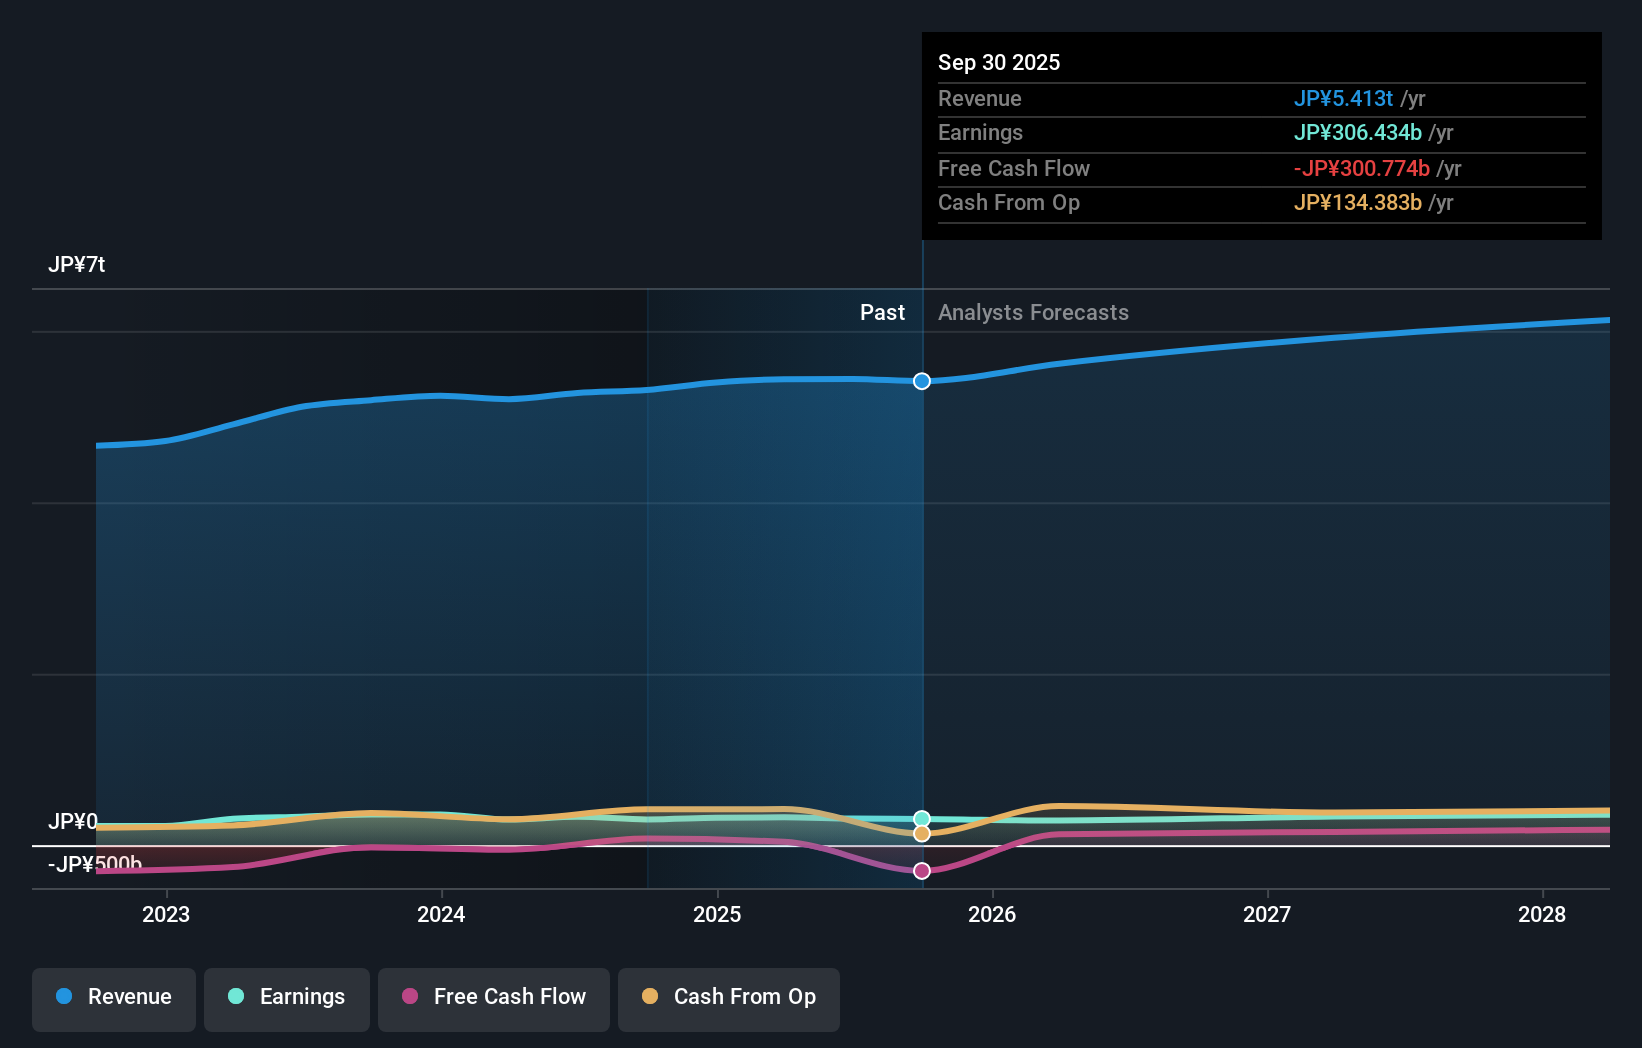1642x1048 pixels.
Task: Select the Free Cash Flow low point marker
Action: 921,871
